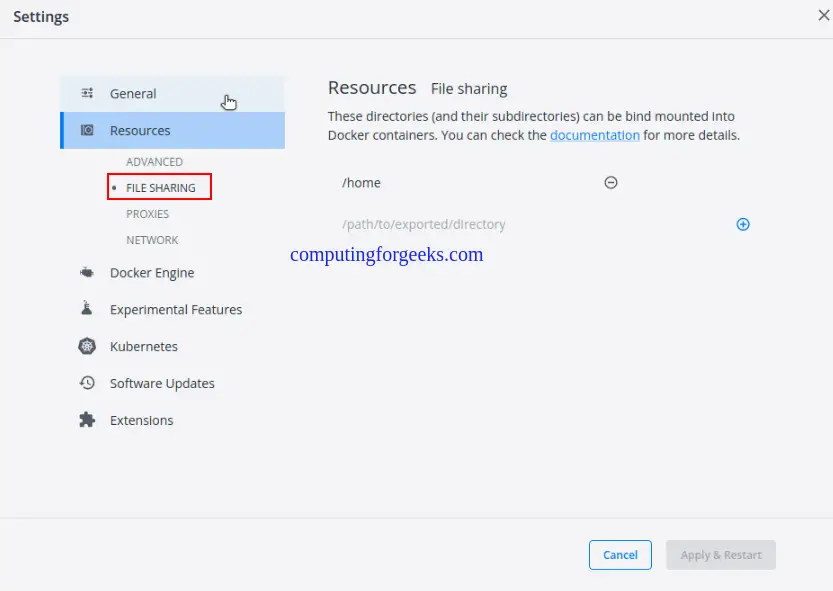
Task: Select the File Sharing subsection
Action: pyautogui.click(x=160, y=188)
